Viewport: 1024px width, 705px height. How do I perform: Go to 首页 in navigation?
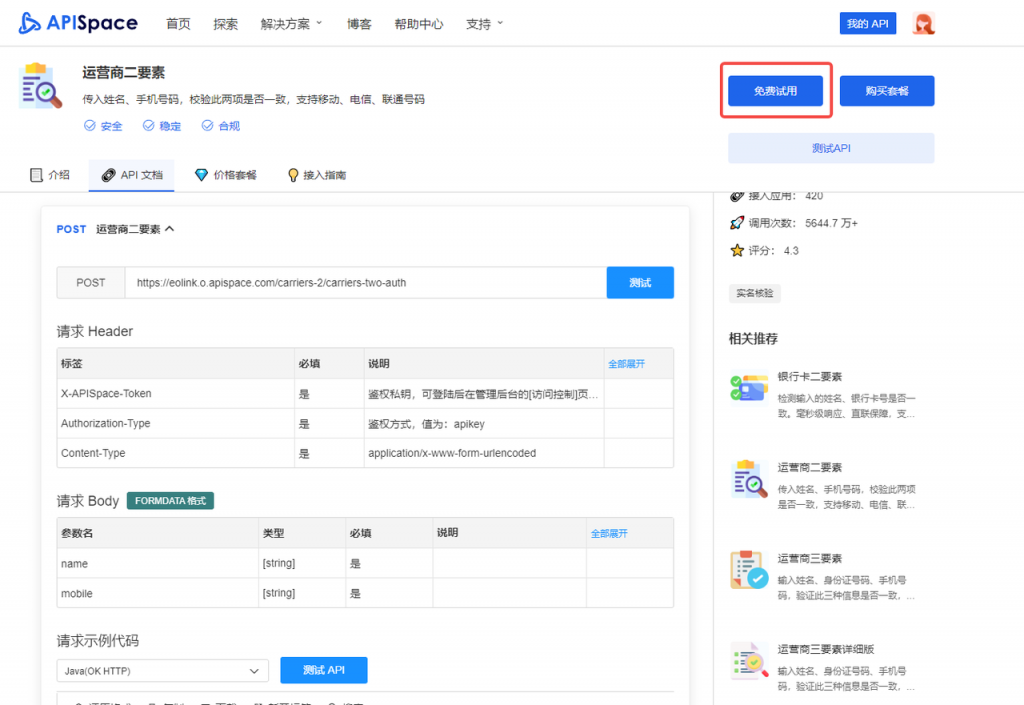click(178, 24)
